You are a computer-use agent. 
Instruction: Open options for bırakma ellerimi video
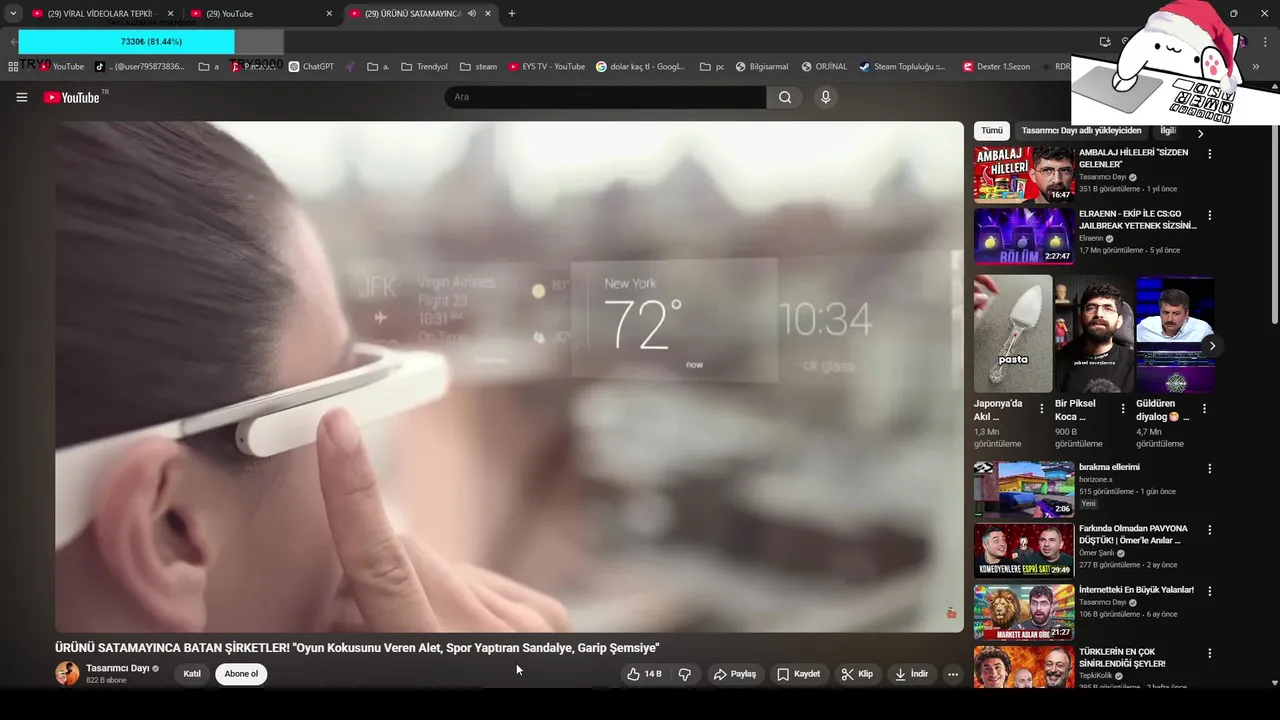[x=1210, y=468]
